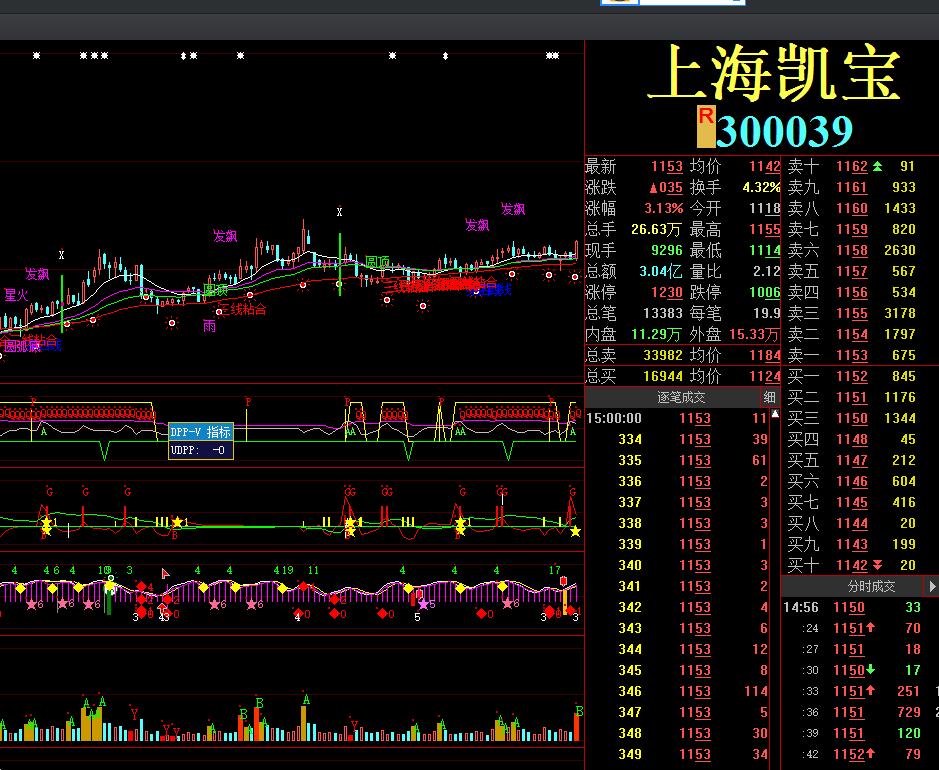Click the green down arrow in the :30 1150 row
The height and width of the screenshot is (770, 939).
pos(870,669)
